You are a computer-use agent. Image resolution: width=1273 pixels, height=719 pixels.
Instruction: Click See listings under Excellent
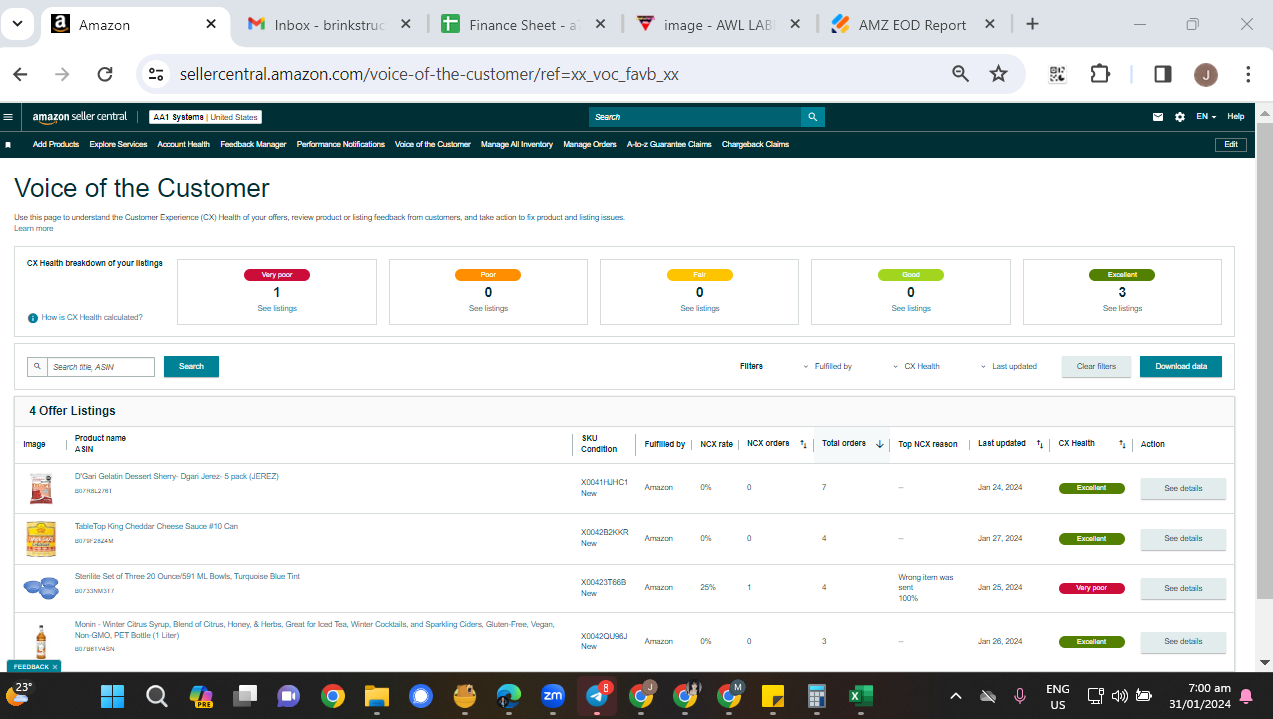1122,308
